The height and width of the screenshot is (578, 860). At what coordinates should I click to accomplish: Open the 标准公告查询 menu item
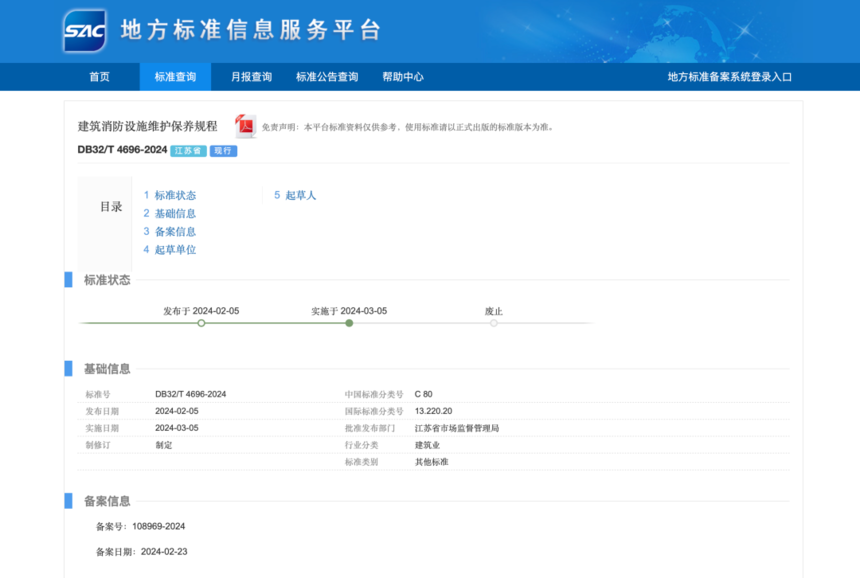327,77
